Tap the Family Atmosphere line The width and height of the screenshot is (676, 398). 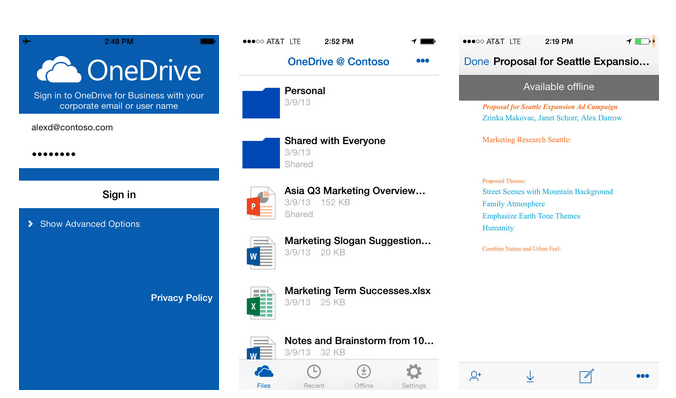click(513, 204)
